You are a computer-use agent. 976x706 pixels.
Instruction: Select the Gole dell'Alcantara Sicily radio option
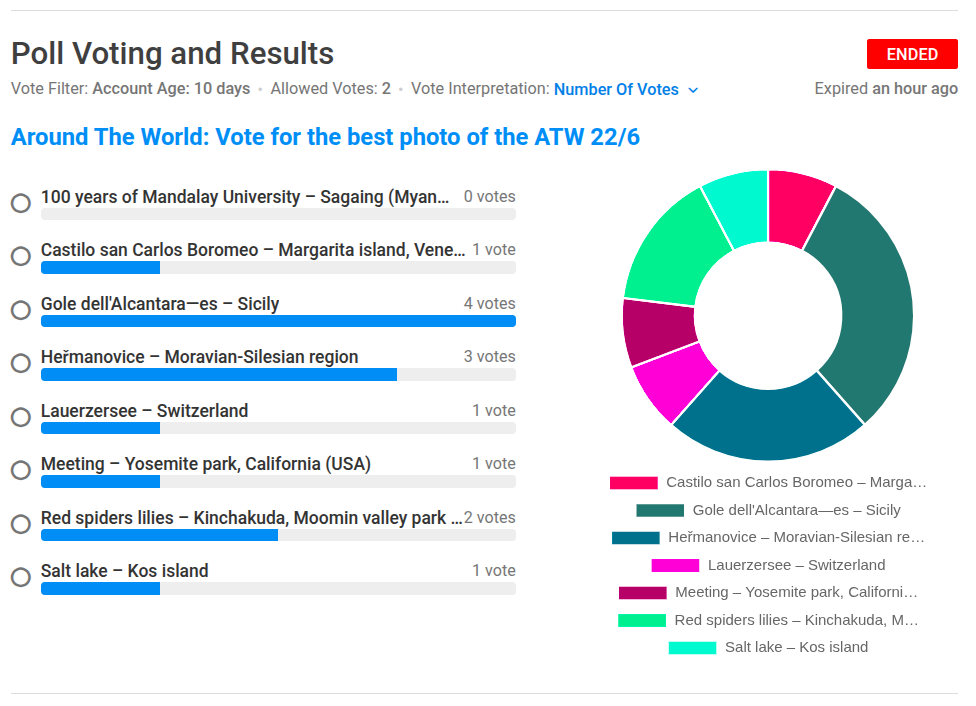pyautogui.click(x=20, y=310)
